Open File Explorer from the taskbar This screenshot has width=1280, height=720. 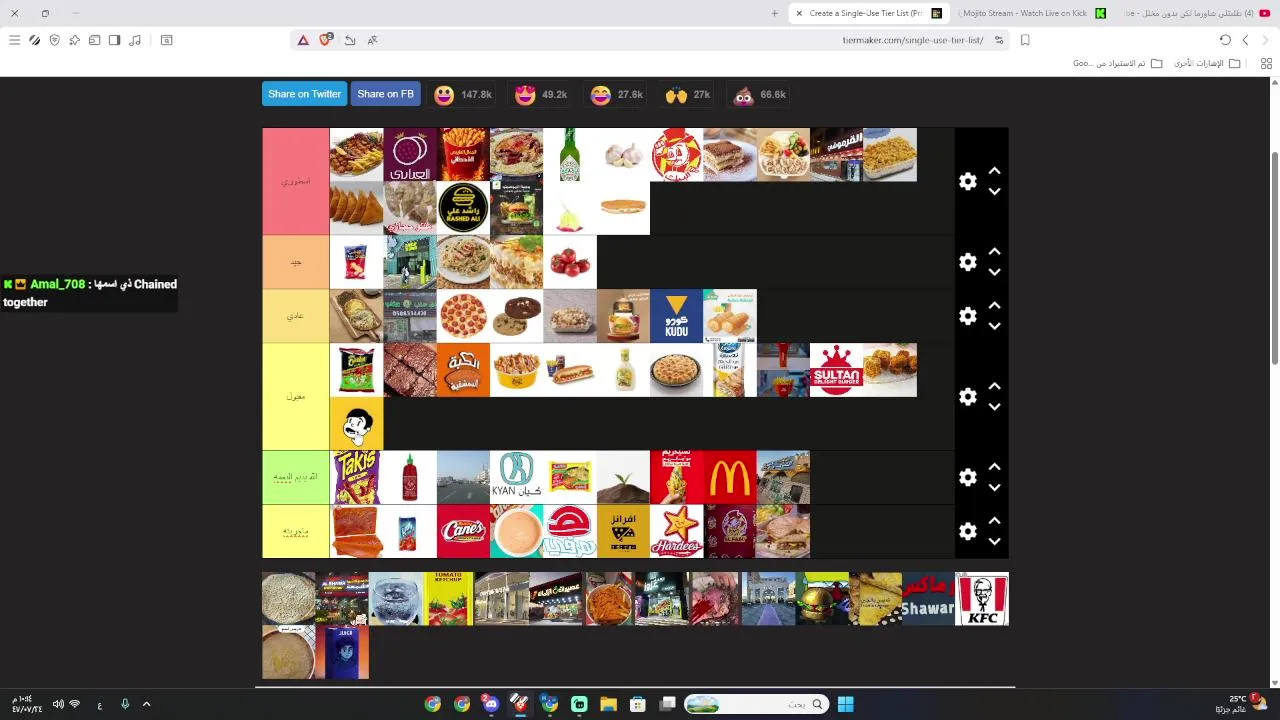pos(608,704)
